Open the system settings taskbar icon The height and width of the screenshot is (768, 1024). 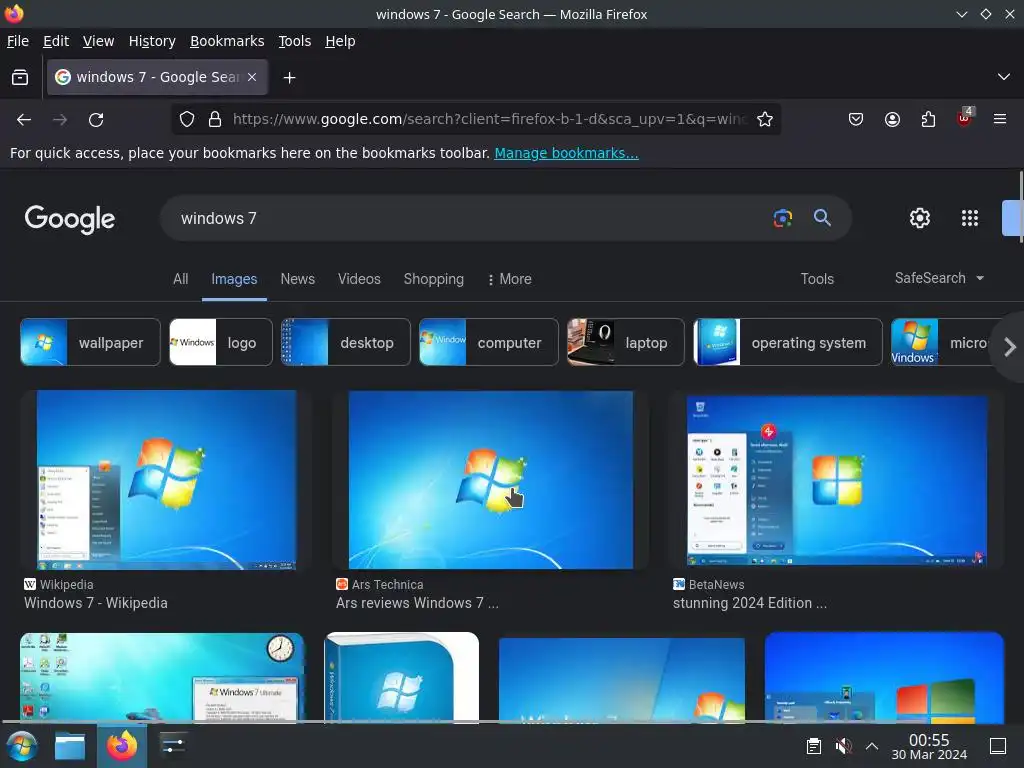pyautogui.click(x=174, y=746)
